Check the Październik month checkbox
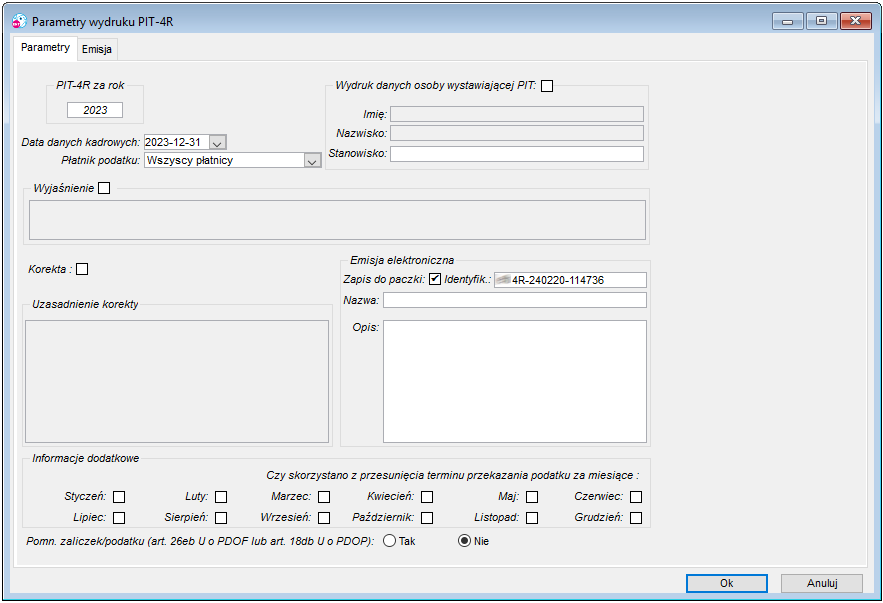The height and width of the screenshot is (603, 883). pyautogui.click(x=427, y=518)
